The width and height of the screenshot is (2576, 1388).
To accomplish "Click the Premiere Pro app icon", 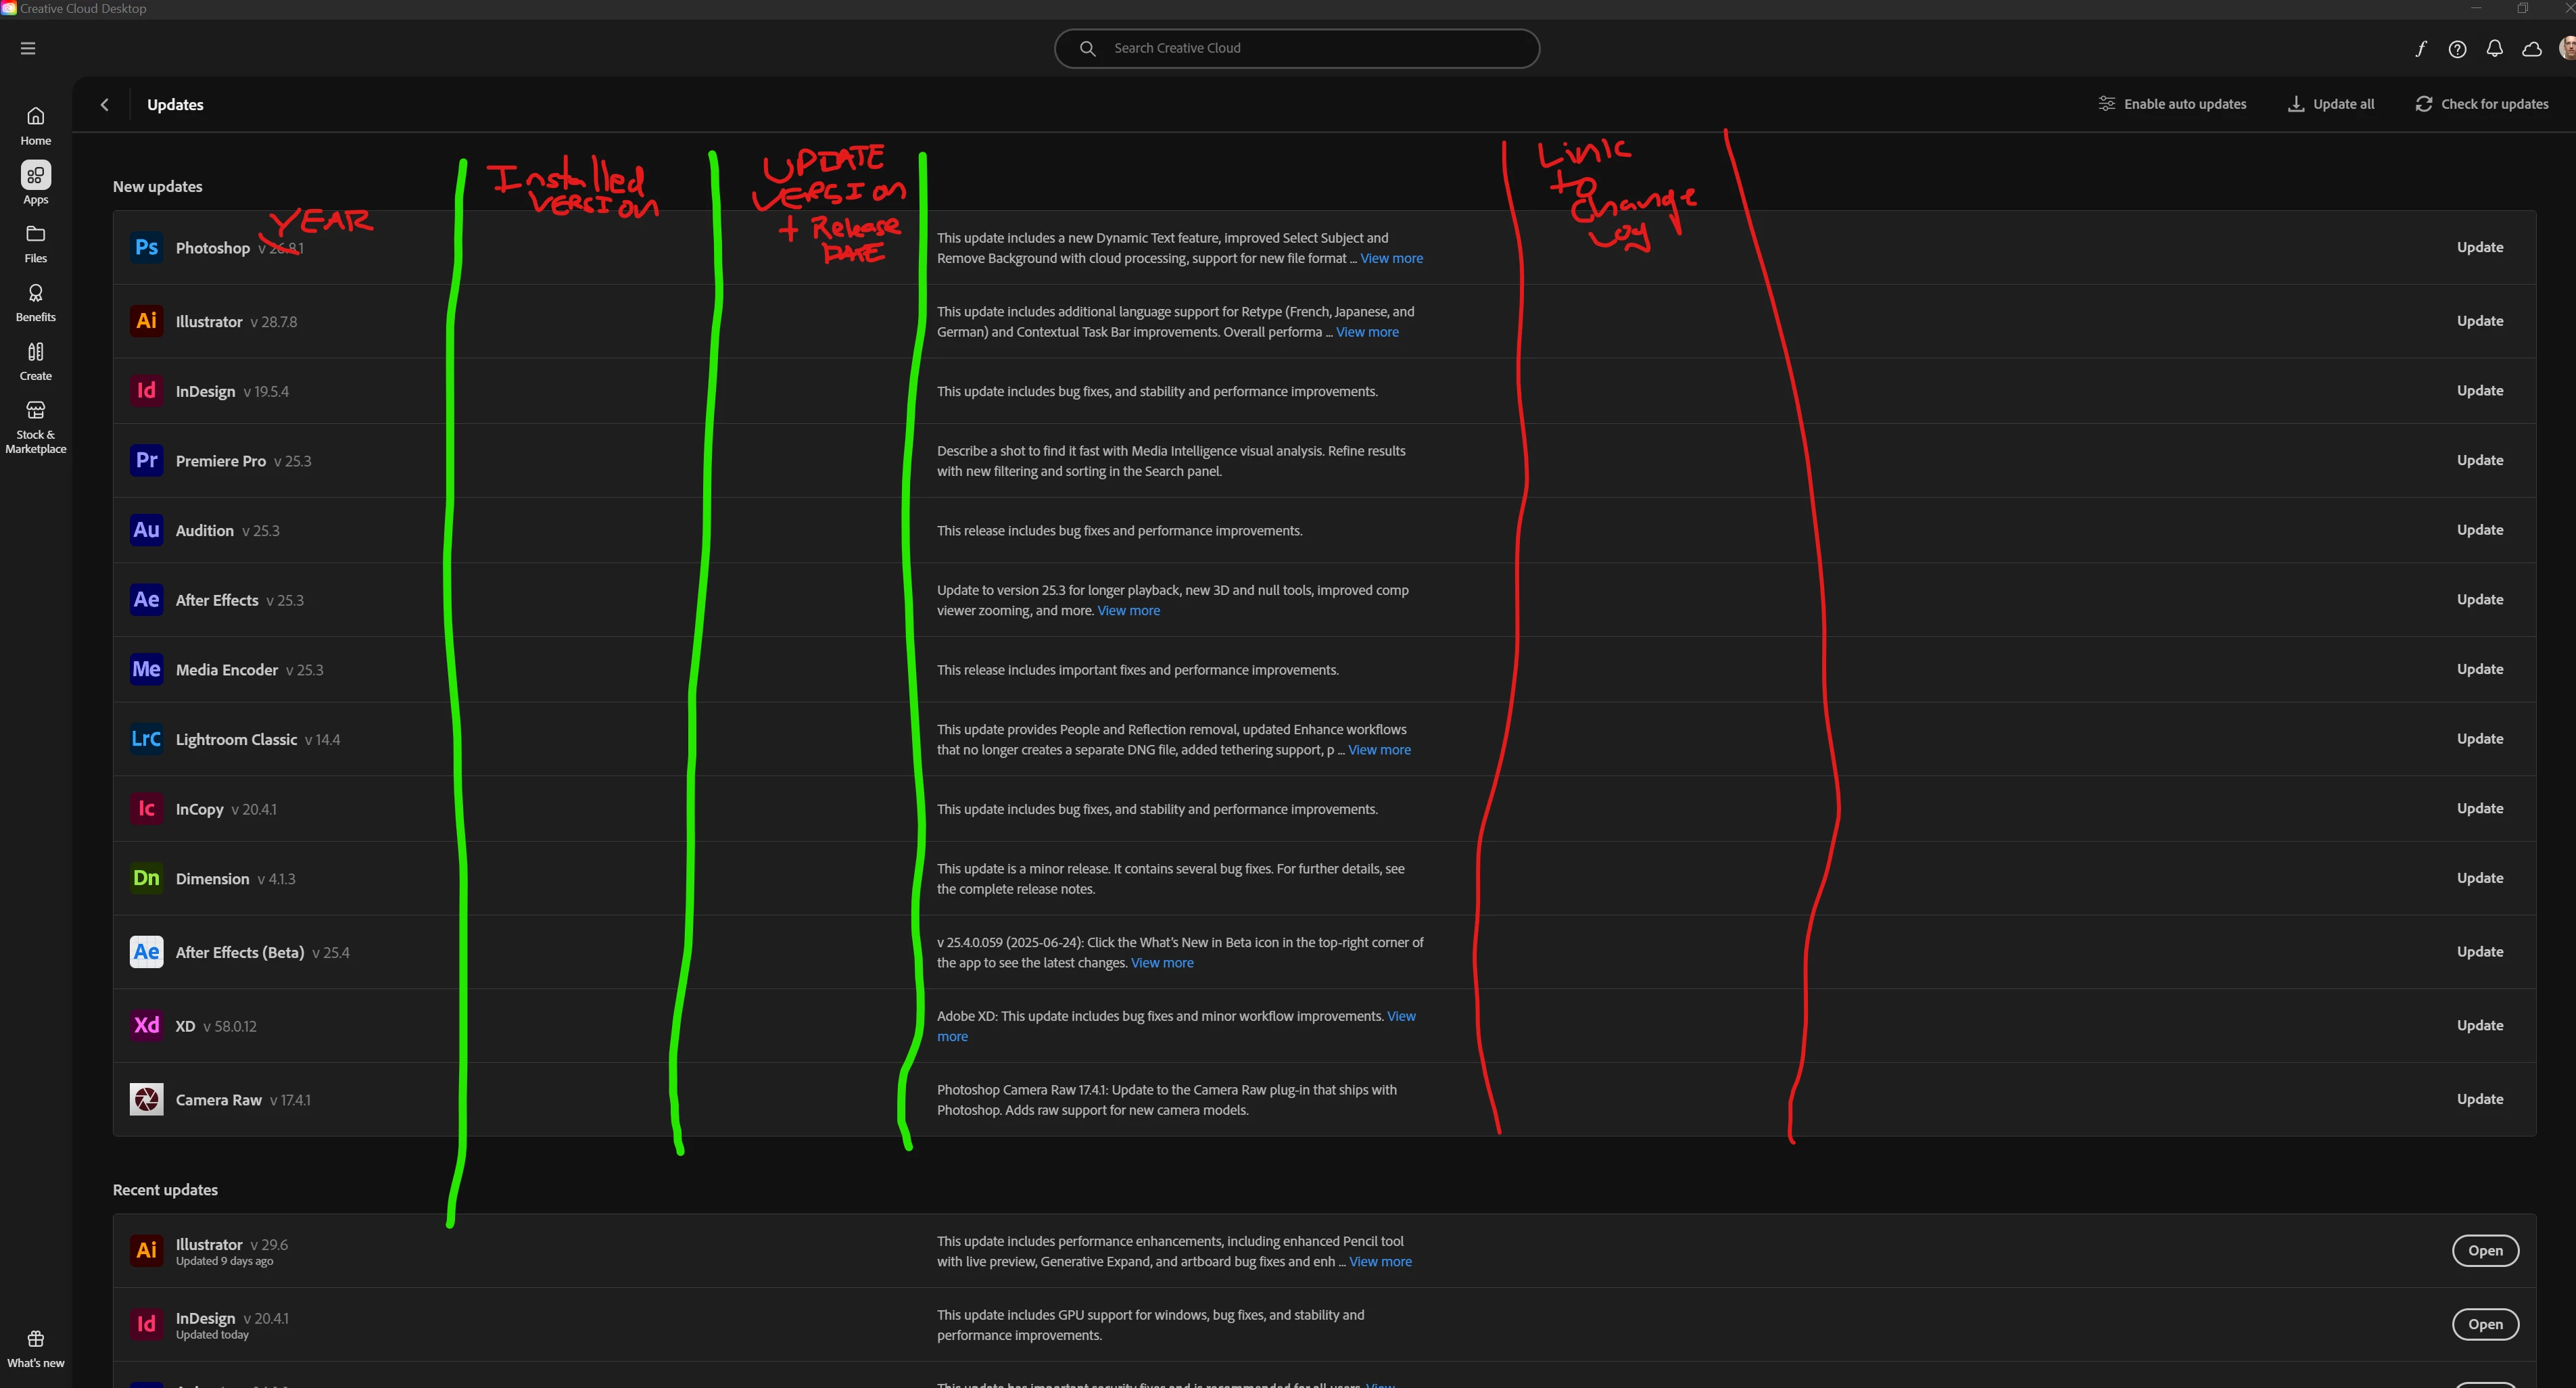I will click(146, 460).
